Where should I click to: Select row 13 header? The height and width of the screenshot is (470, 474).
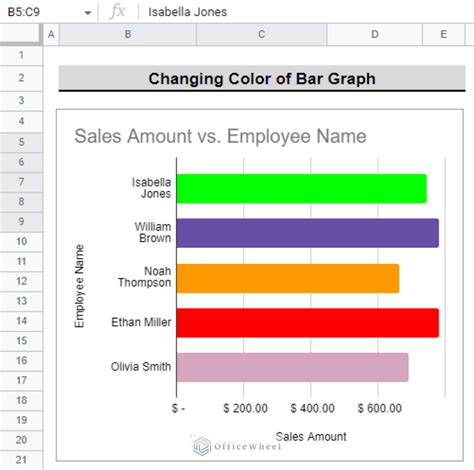pos(21,301)
